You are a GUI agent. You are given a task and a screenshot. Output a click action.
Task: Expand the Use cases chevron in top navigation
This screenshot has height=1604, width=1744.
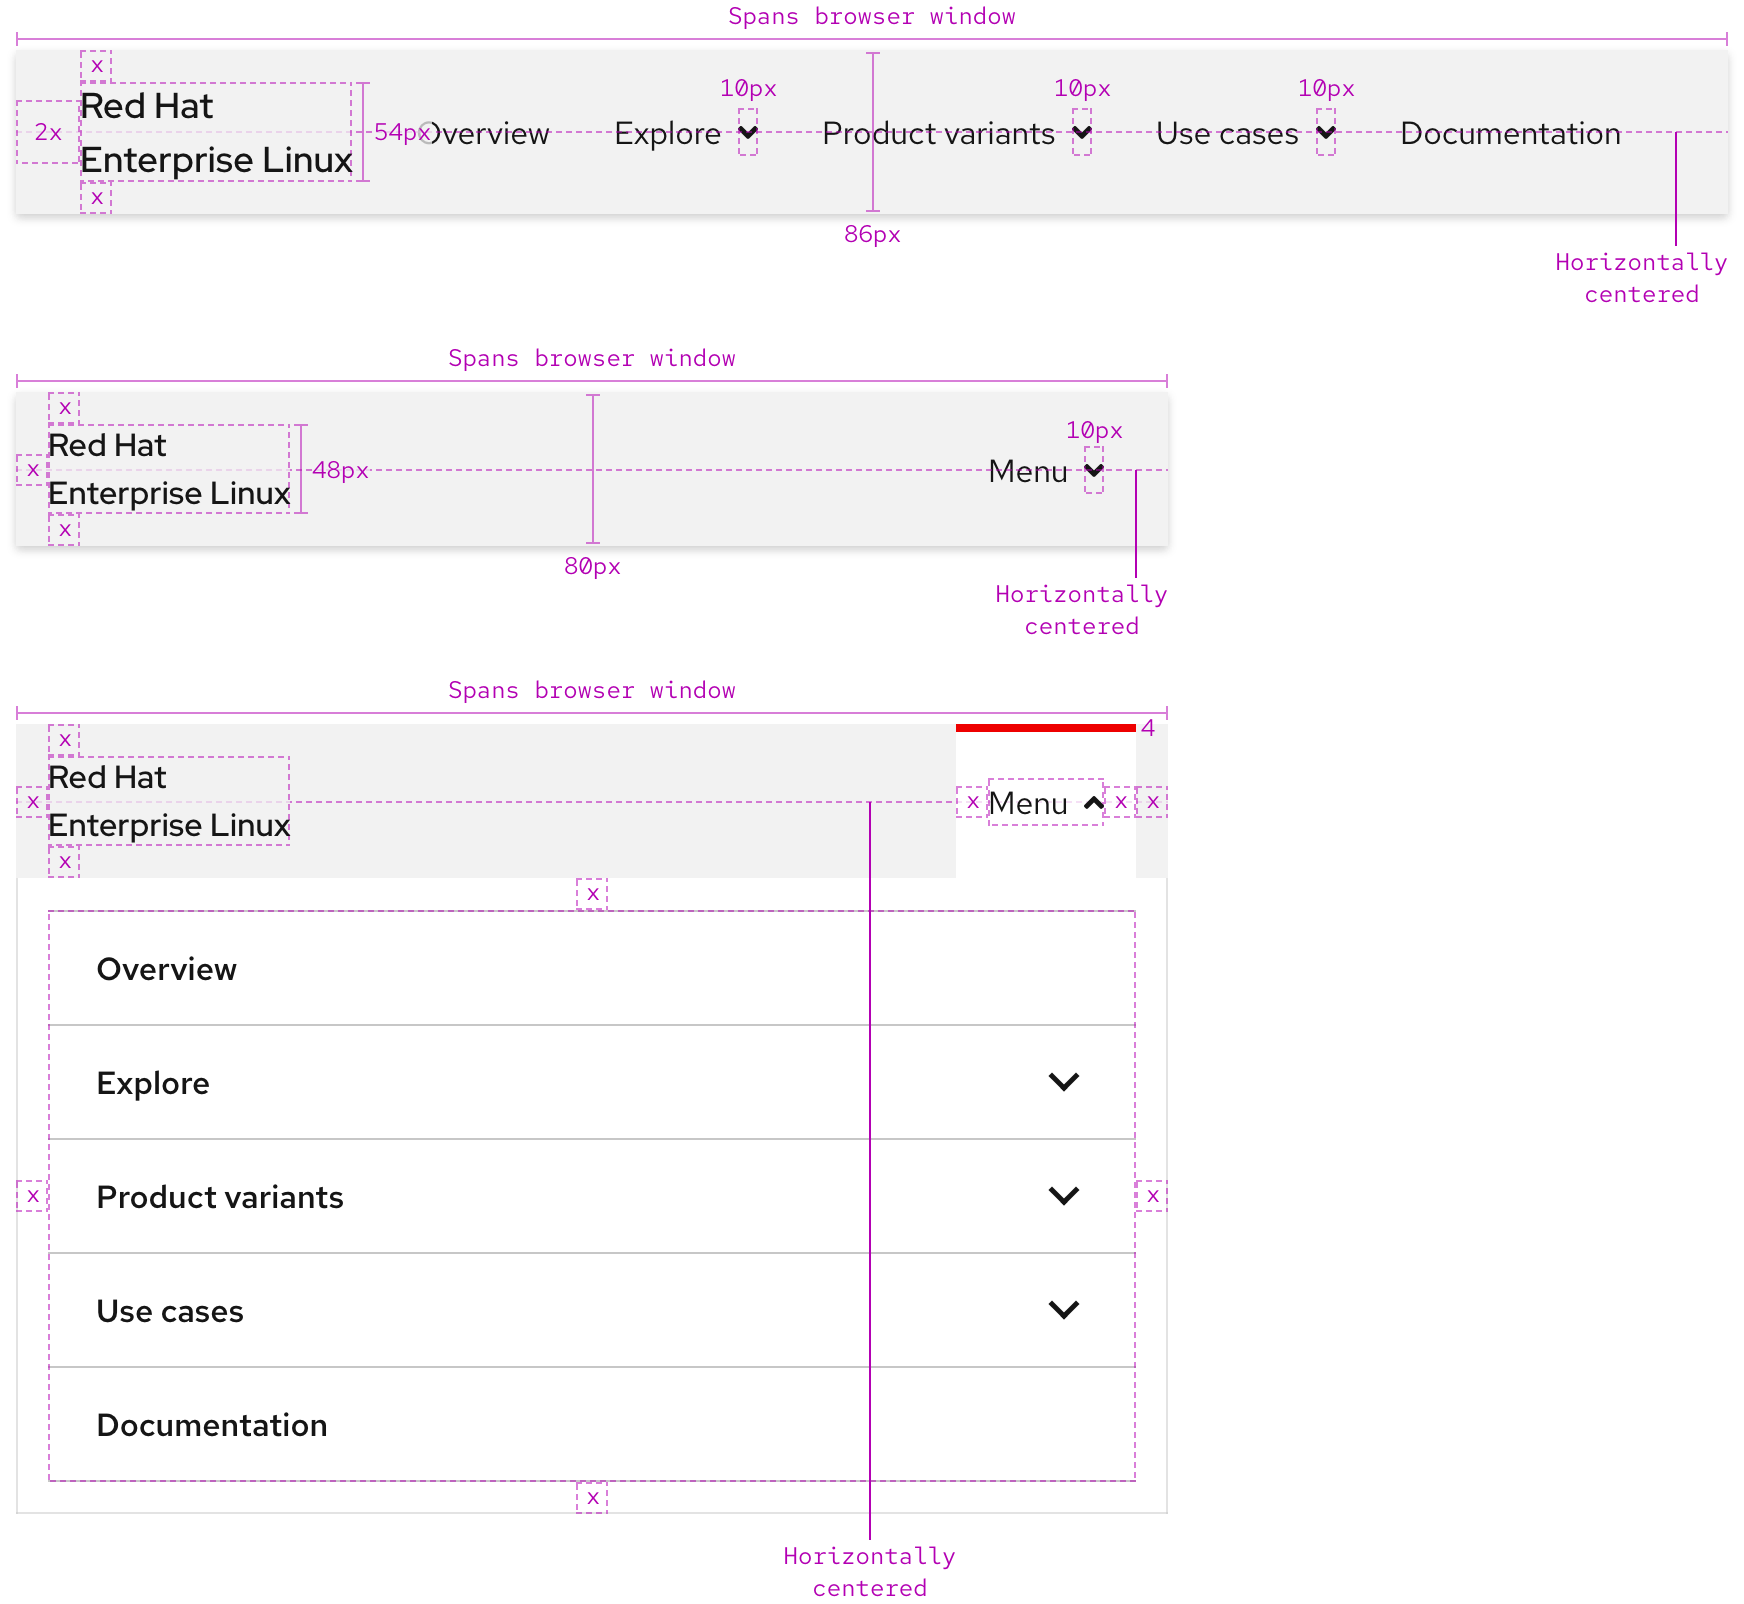point(1327,132)
